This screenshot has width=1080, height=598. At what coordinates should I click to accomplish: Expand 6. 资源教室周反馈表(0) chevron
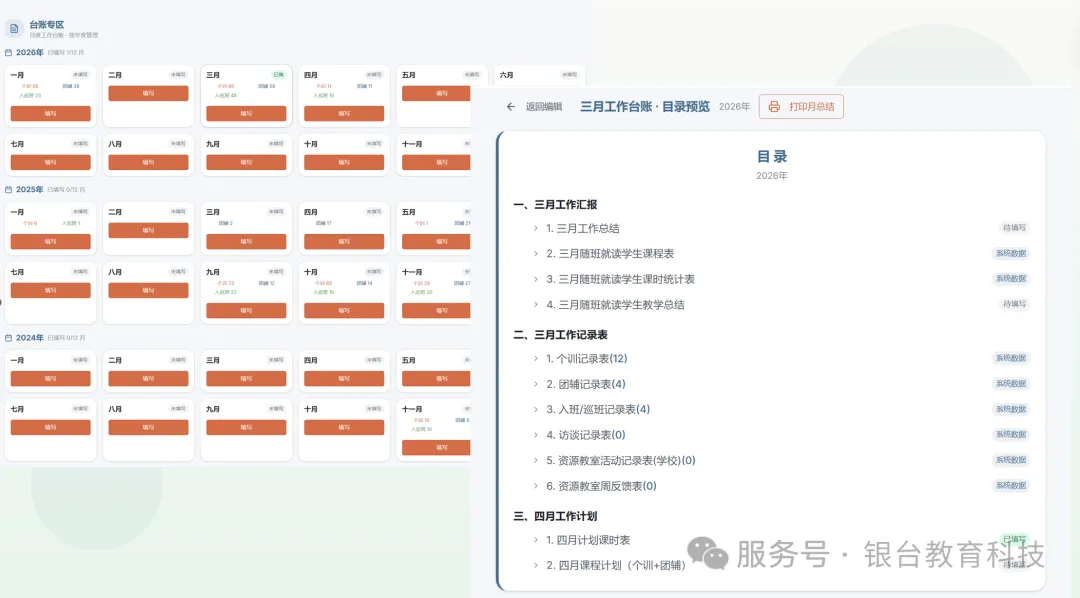point(536,486)
